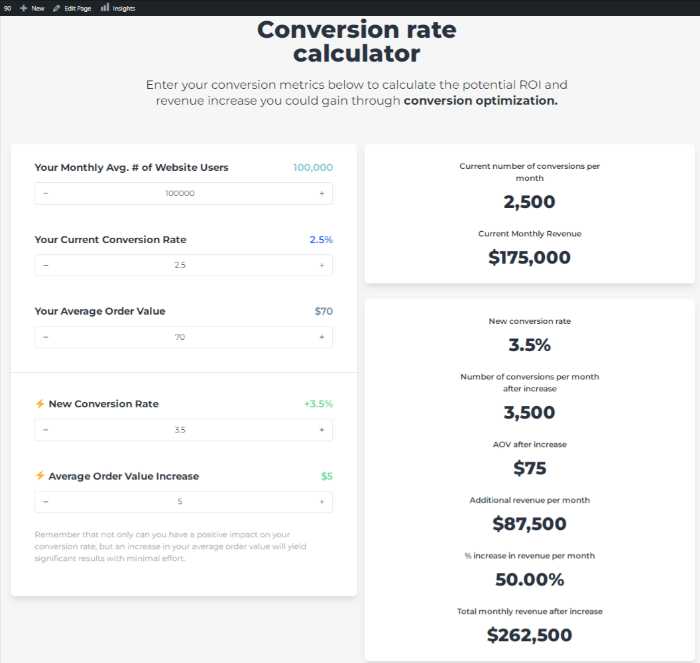Click the plus icon beside New
The image size is (700, 663).
(x=24, y=8)
